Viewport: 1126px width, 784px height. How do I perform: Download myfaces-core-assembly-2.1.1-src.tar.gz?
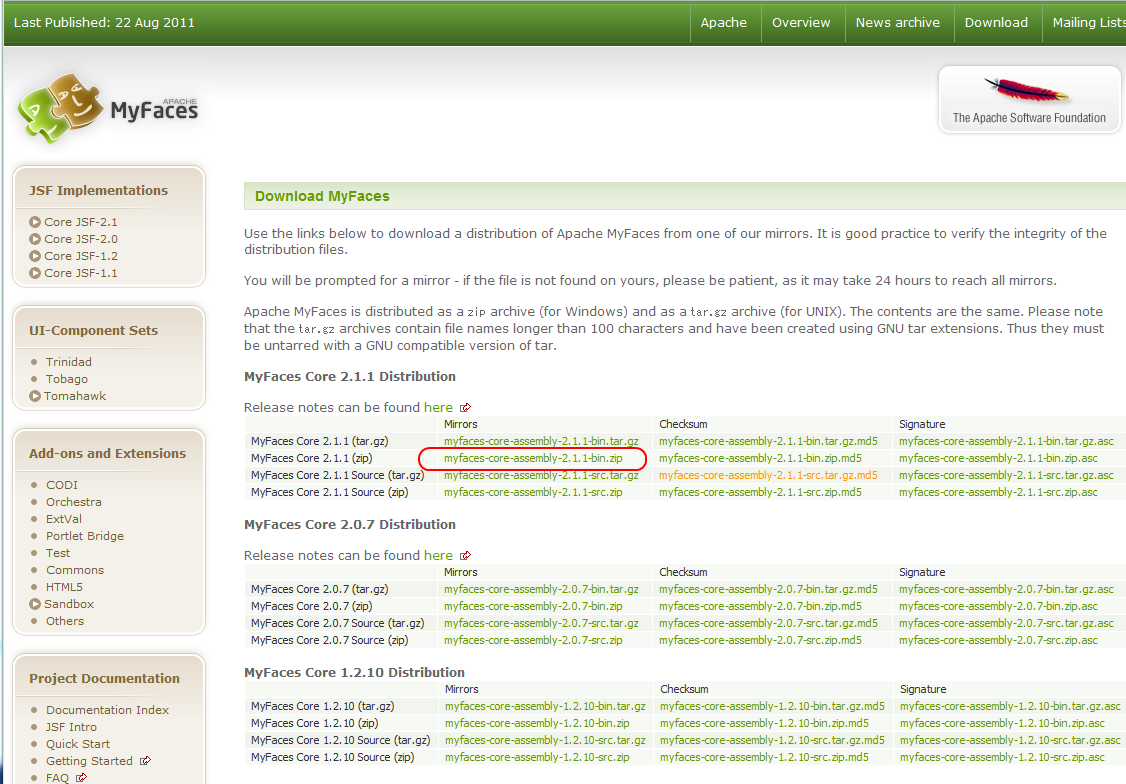(x=541, y=475)
